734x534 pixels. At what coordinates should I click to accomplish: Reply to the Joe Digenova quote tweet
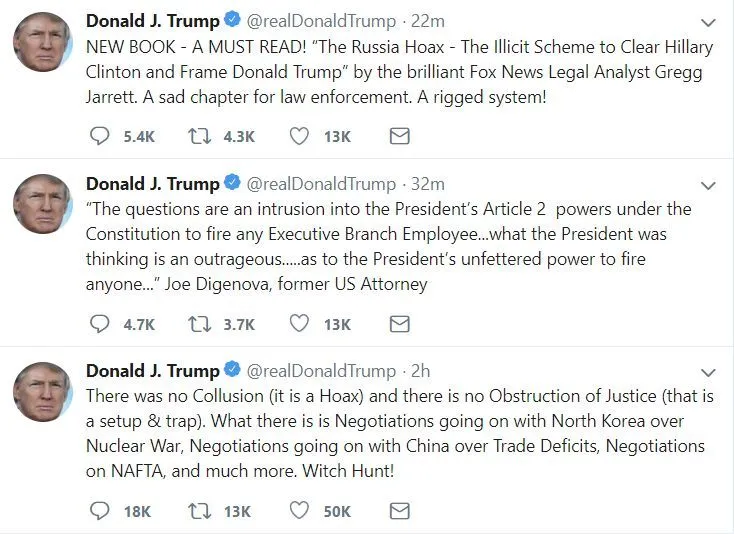point(99,323)
